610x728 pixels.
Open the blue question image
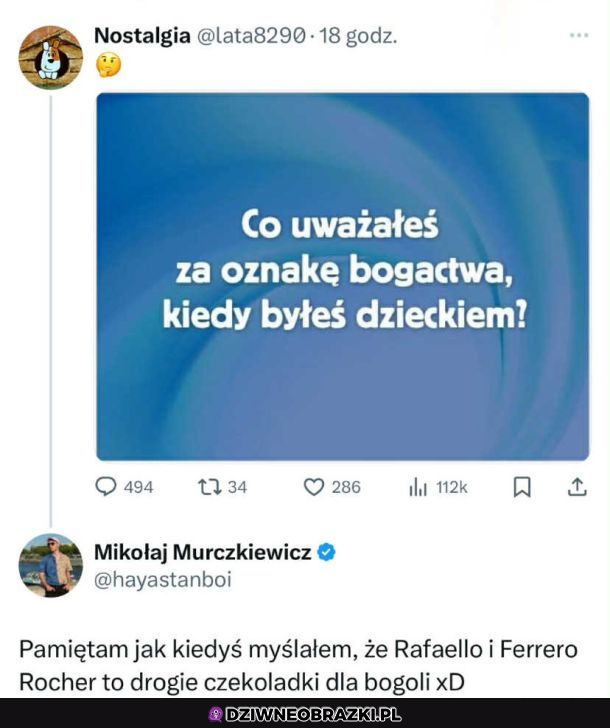(x=343, y=277)
